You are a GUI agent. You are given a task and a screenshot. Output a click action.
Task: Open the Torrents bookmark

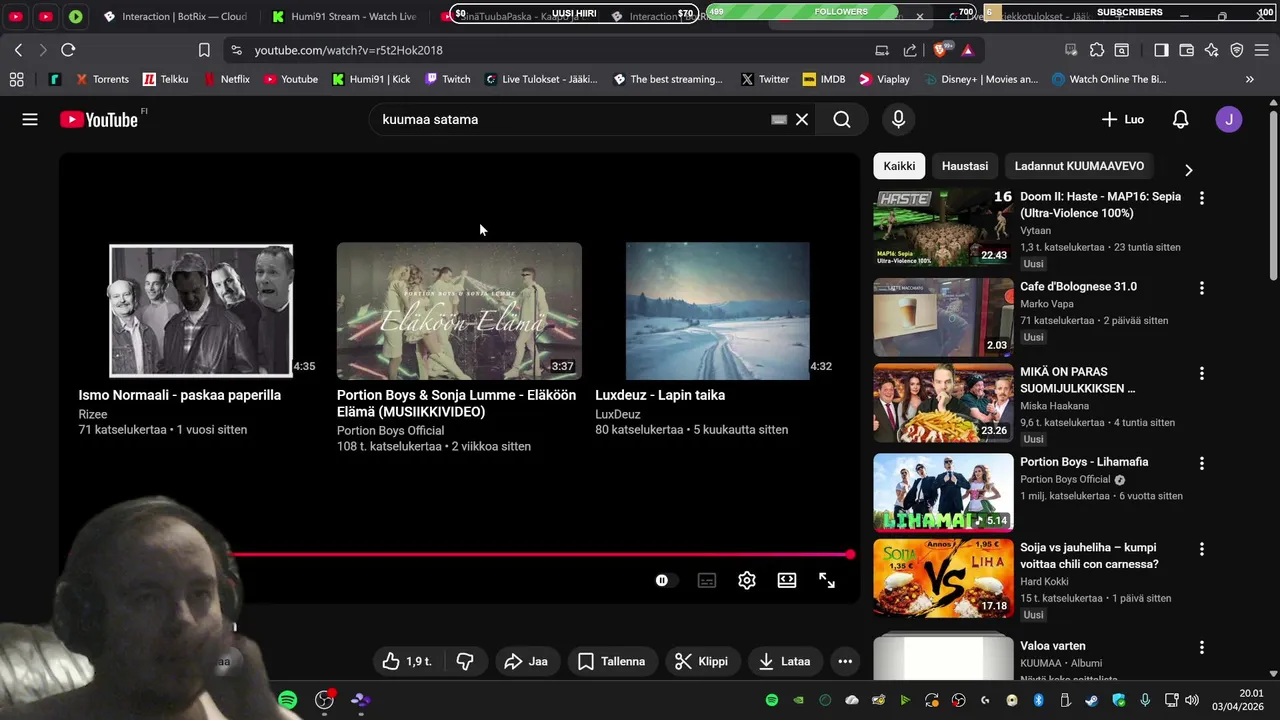(102, 79)
